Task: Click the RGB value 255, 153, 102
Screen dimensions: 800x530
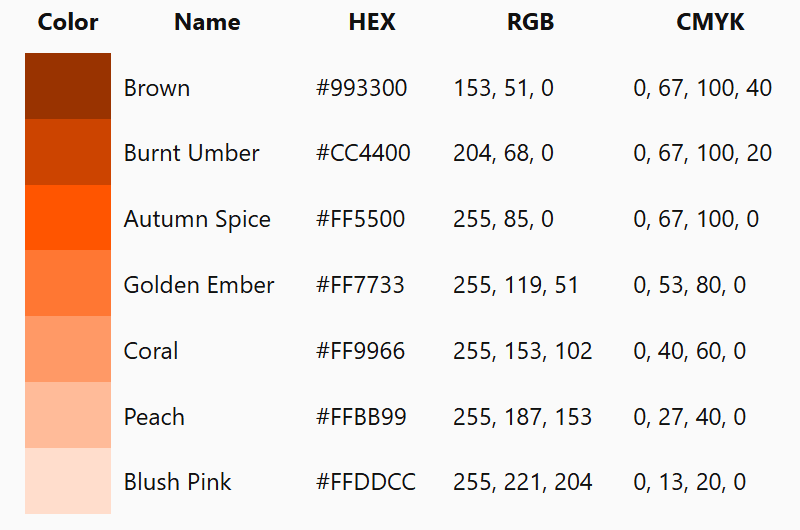Action: pyautogui.click(x=522, y=350)
